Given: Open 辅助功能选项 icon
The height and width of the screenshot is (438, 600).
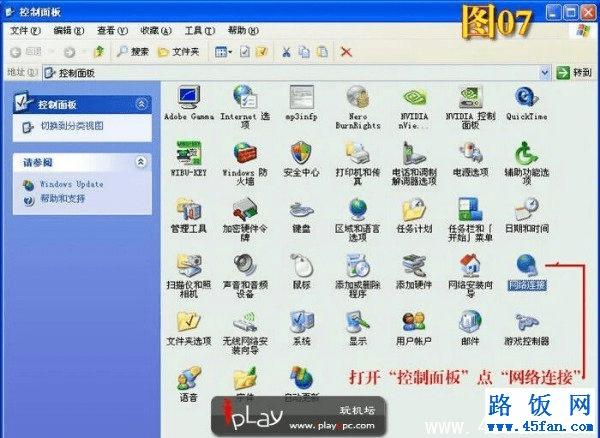Looking at the screenshot, I should pyautogui.click(x=527, y=153).
